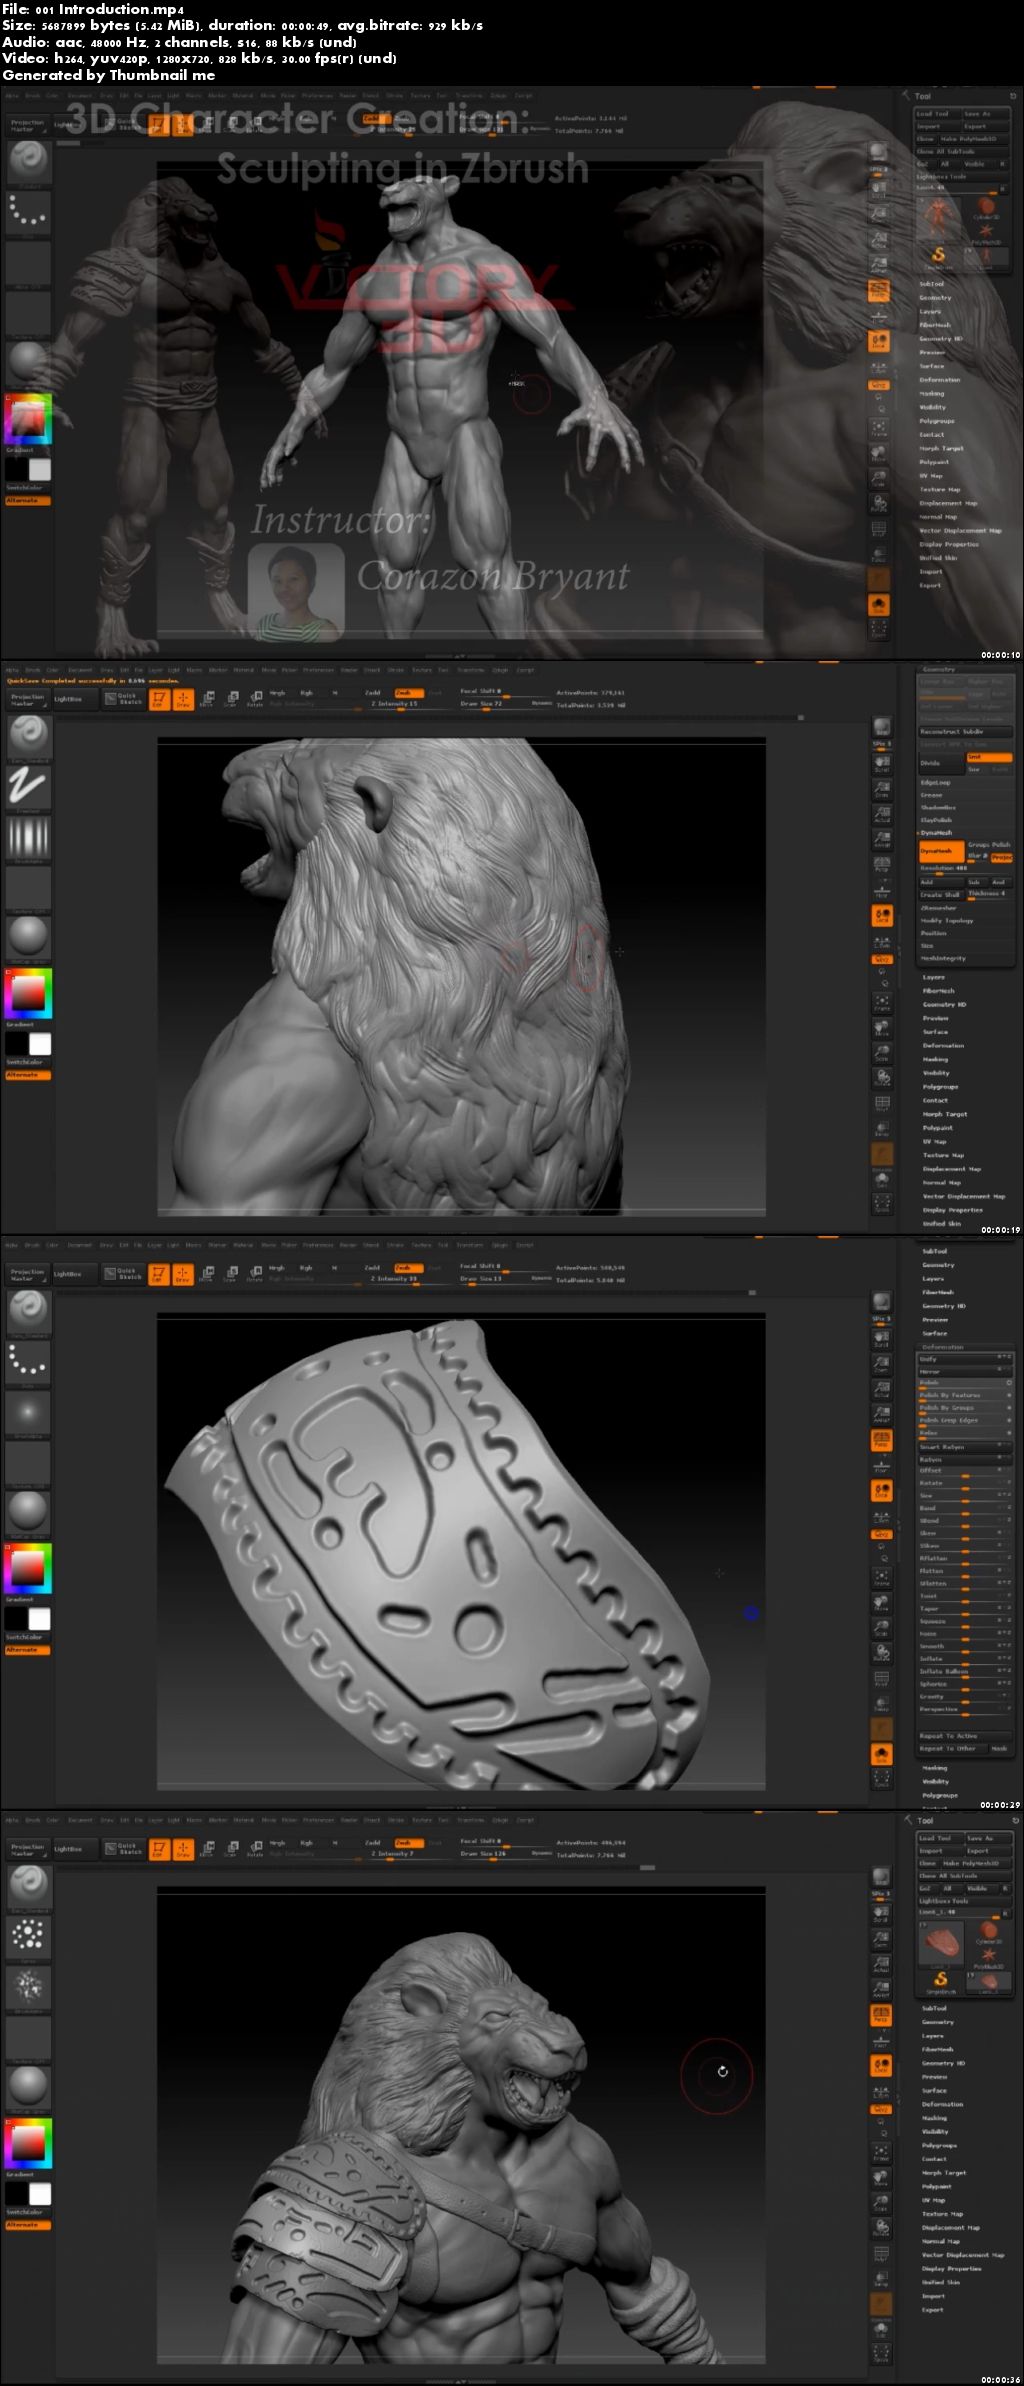Click the Create Shell button

[940, 895]
